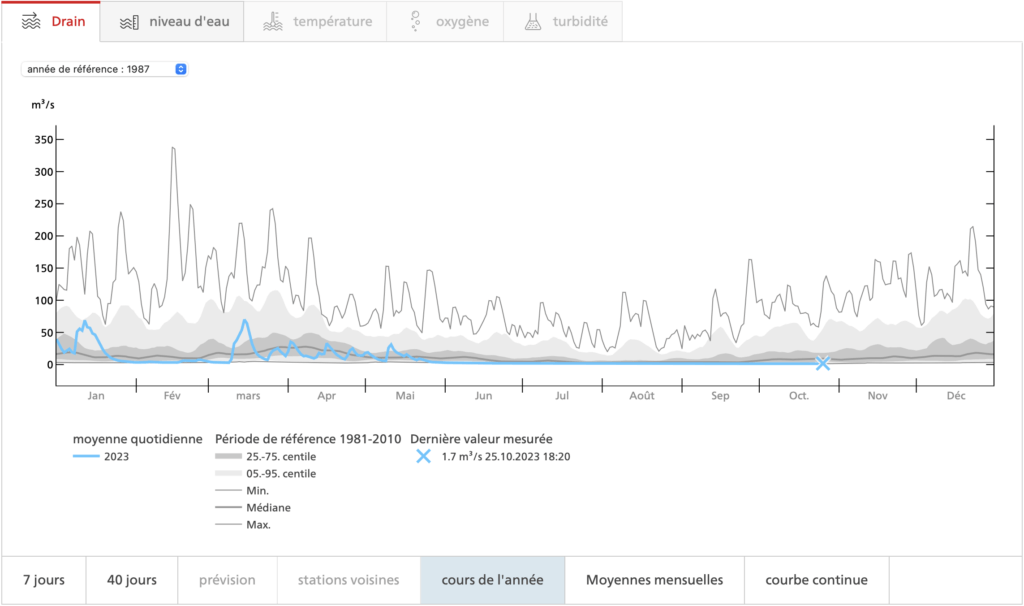The image size is (1024, 606).
Task: Click the oxygène bubbles icon
Action: [x=414, y=21]
